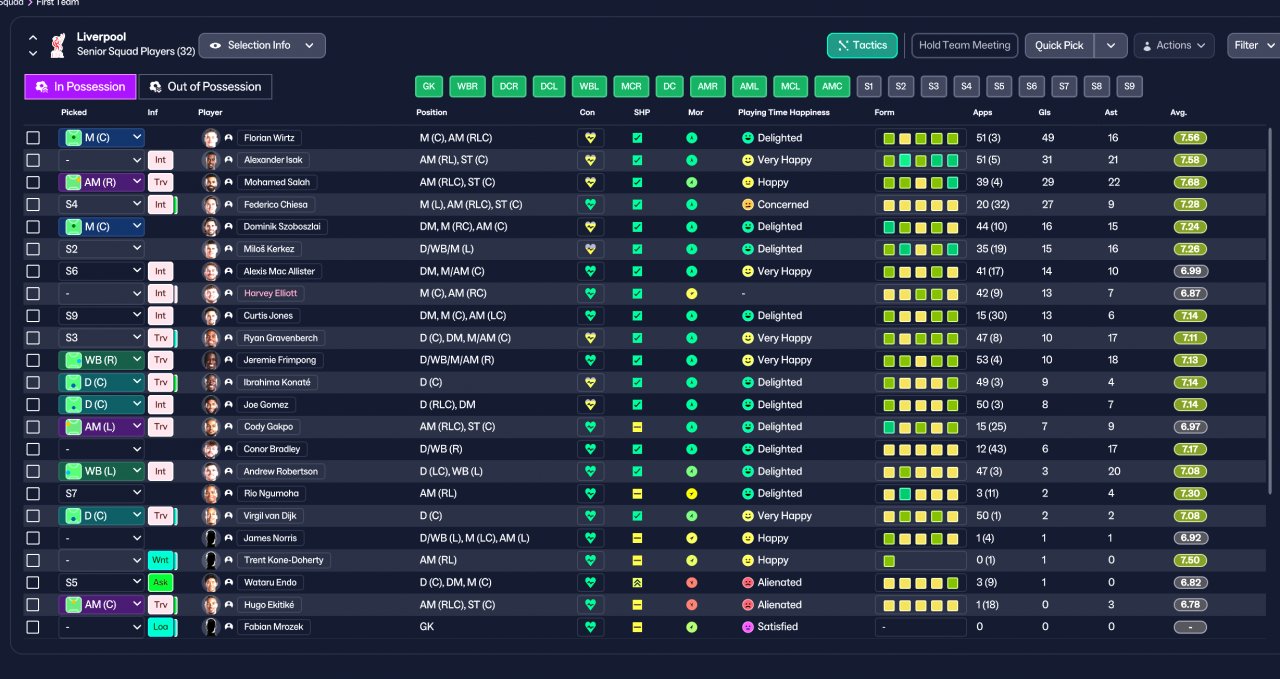1280x679 pixels.
Task: Click Florian Wirtz form color squares
Action: click(920, 138)
